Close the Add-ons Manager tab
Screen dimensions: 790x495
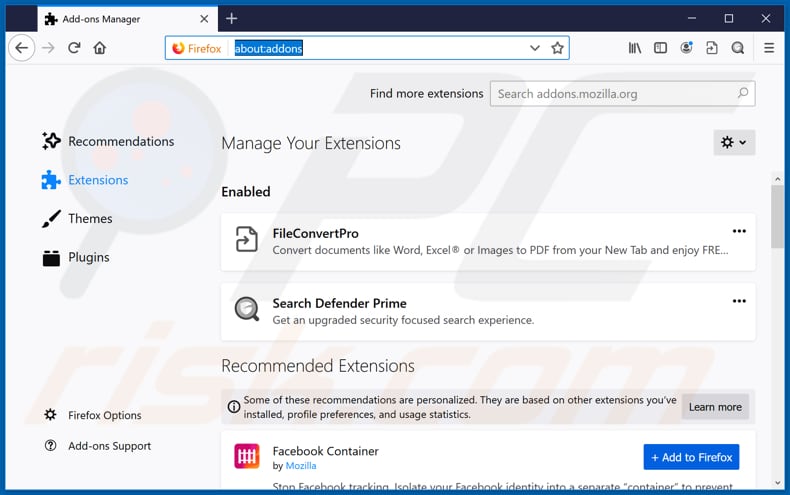204,19
